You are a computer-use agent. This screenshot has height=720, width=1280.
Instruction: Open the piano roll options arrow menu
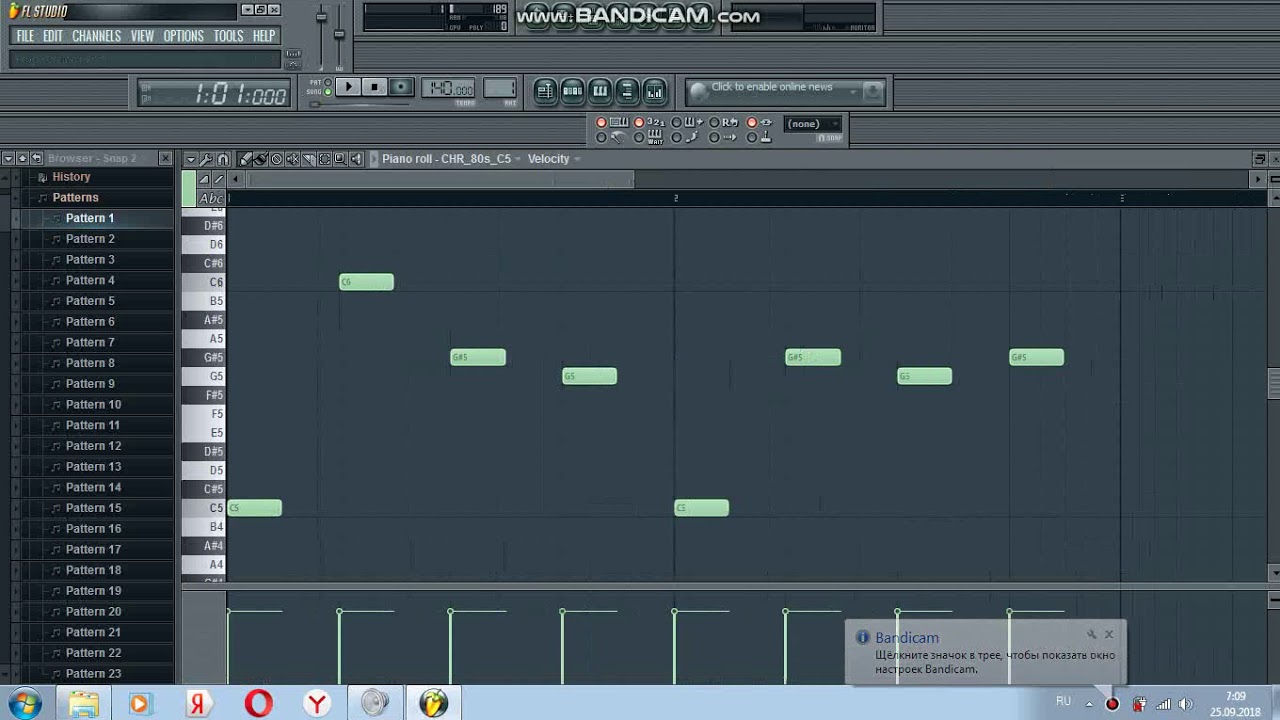pyautogui.click(x=190, y=159)
